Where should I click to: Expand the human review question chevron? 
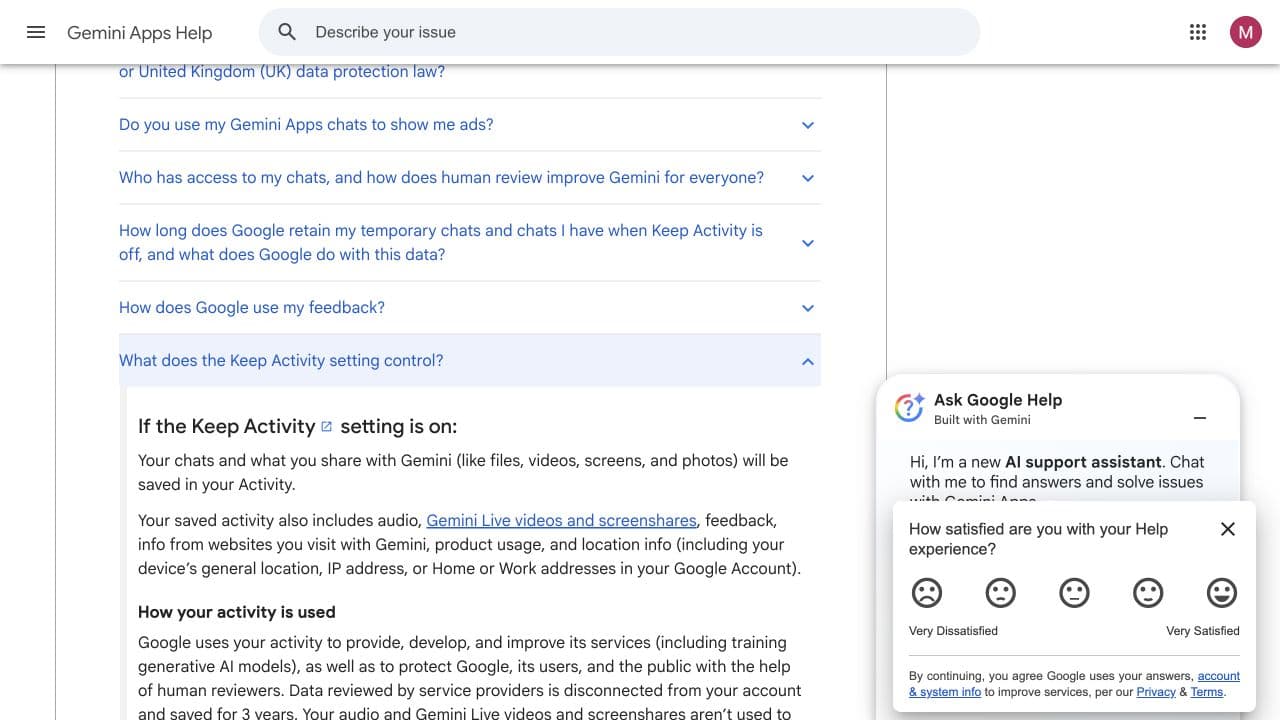click(x=808, y=178)
